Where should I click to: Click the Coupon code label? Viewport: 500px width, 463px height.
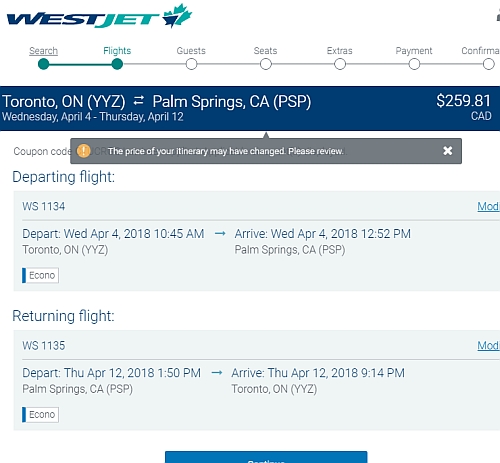(42, 151)
